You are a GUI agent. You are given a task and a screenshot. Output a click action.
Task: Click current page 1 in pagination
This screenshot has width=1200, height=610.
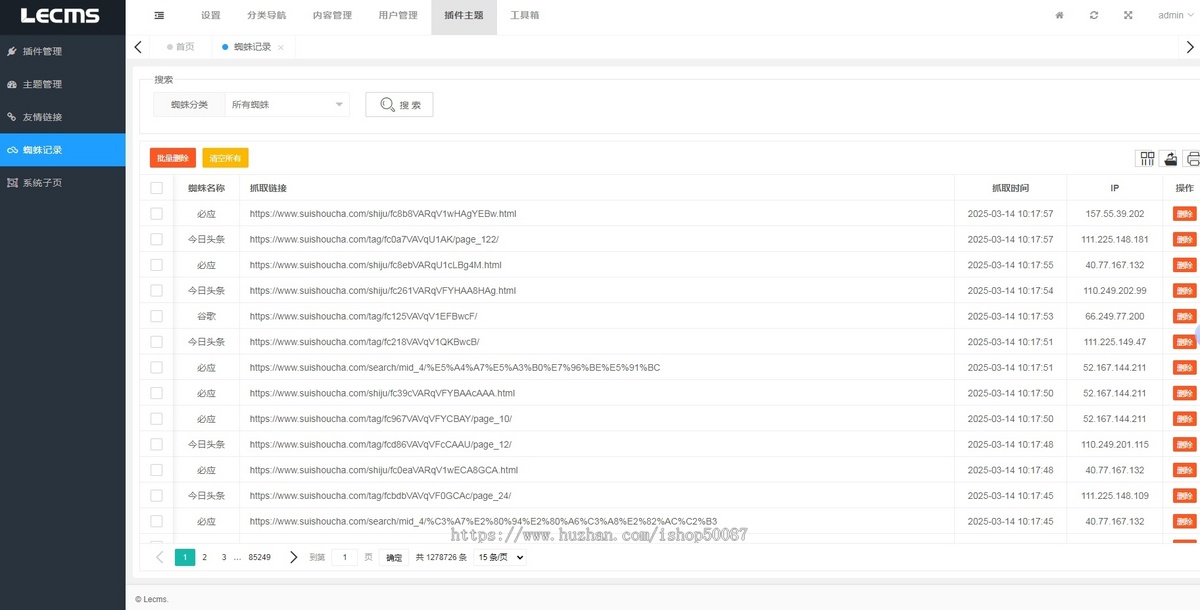[x=185, y=557]
